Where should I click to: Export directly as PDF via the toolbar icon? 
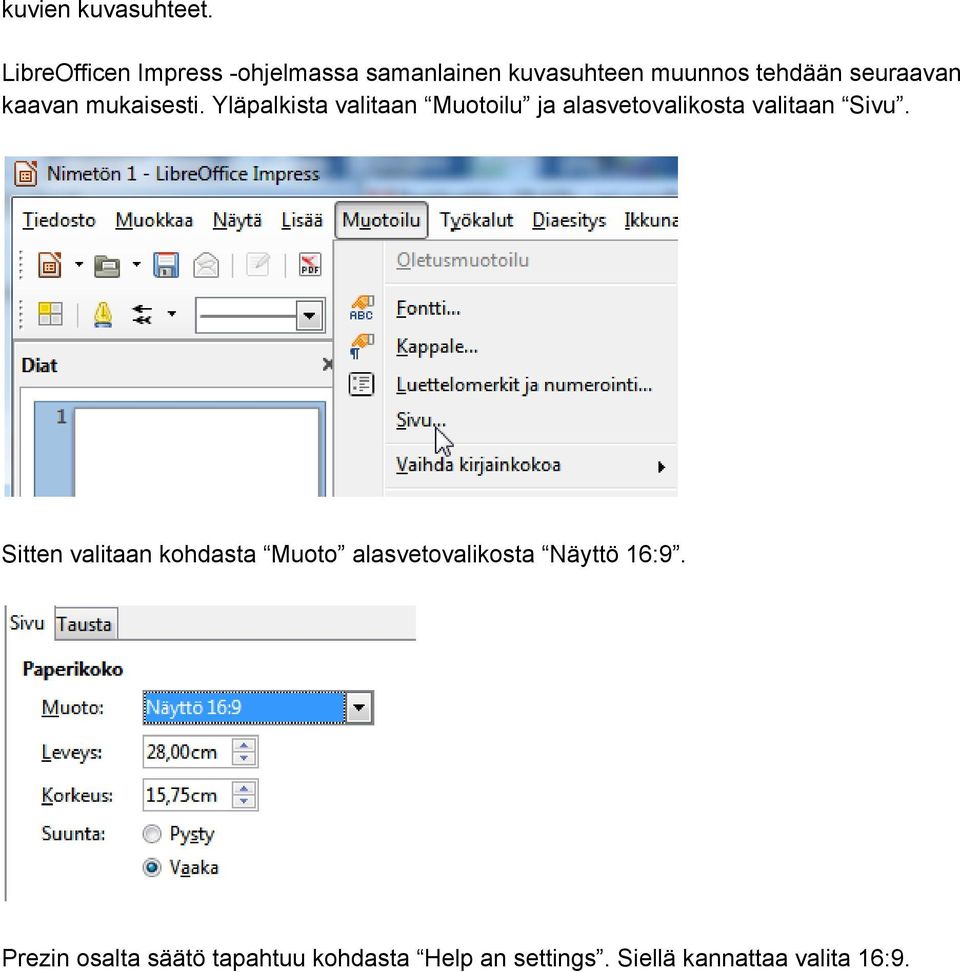coord(310,265)
